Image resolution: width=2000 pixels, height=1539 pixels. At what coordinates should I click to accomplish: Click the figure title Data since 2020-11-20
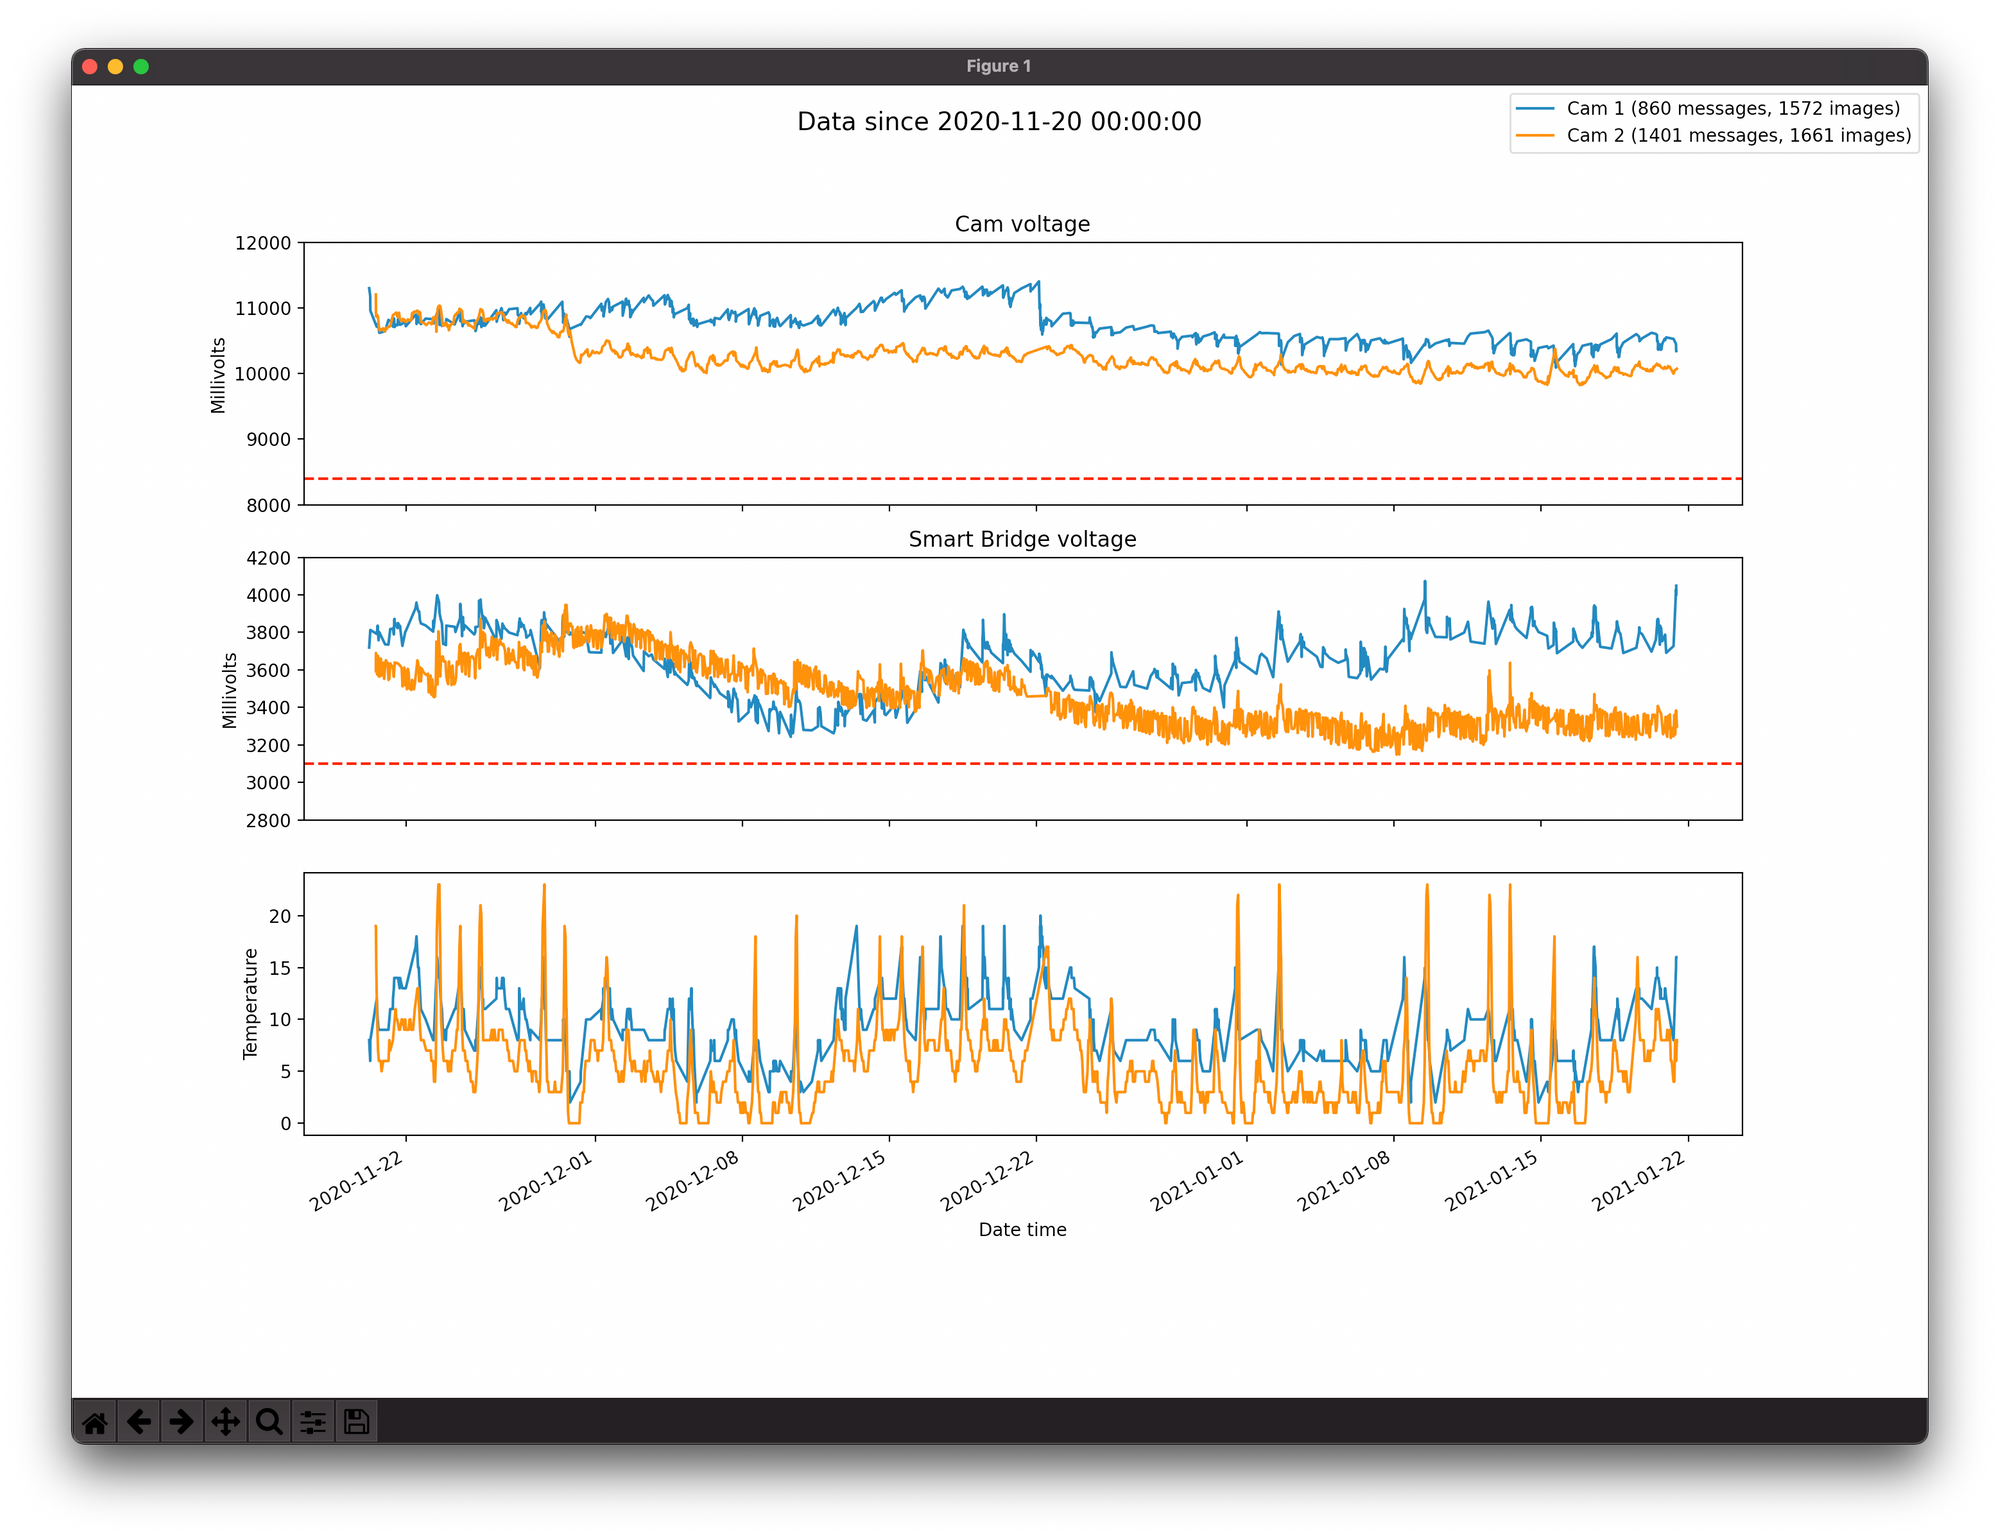1000,121
